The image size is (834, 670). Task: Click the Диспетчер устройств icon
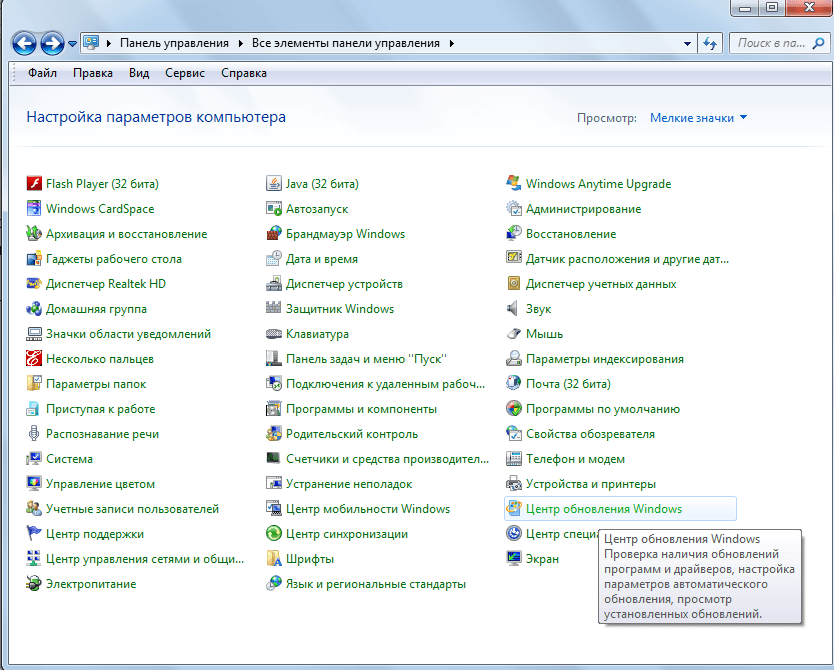273,283
